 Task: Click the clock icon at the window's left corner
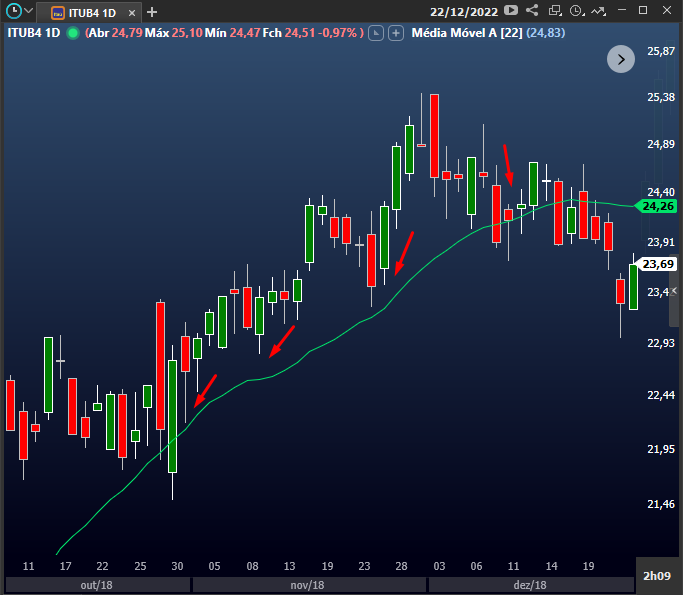14,10
